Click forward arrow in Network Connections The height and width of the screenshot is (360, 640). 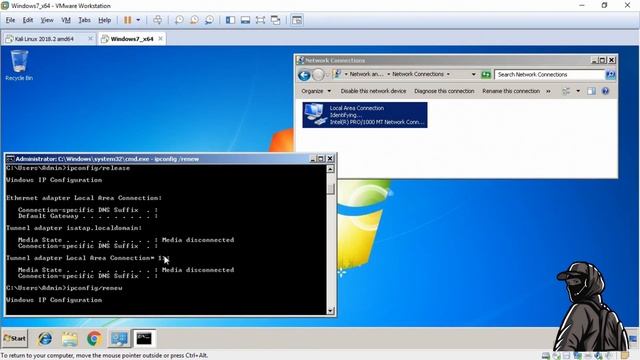point(318,75)
